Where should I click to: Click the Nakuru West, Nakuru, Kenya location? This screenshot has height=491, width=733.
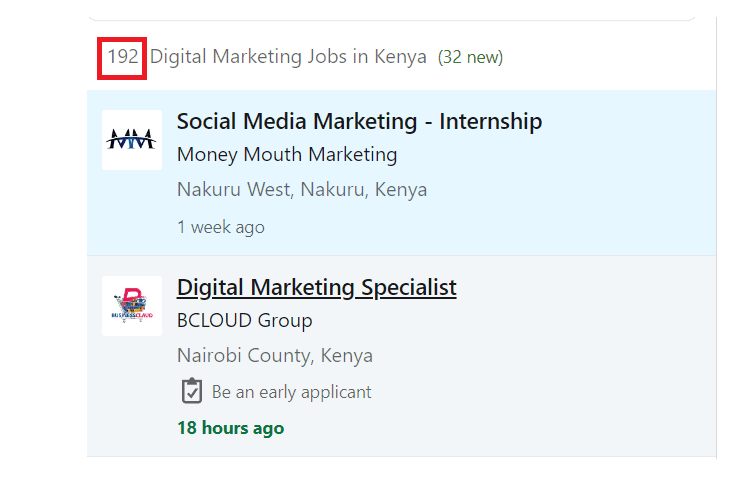tap(302, 189)
